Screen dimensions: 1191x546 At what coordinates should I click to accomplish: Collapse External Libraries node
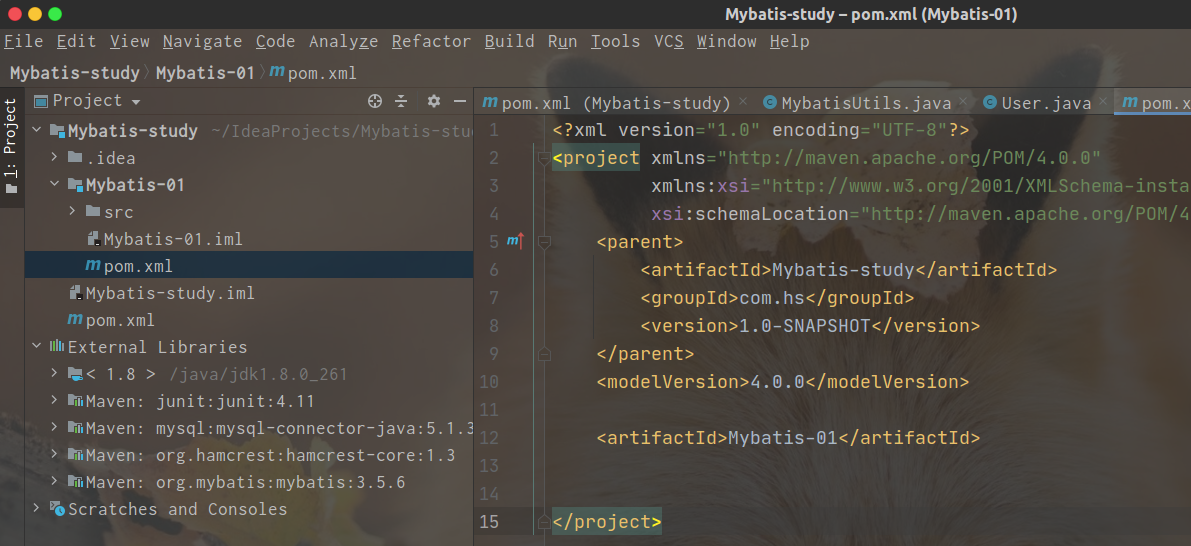tap(36, 347)
